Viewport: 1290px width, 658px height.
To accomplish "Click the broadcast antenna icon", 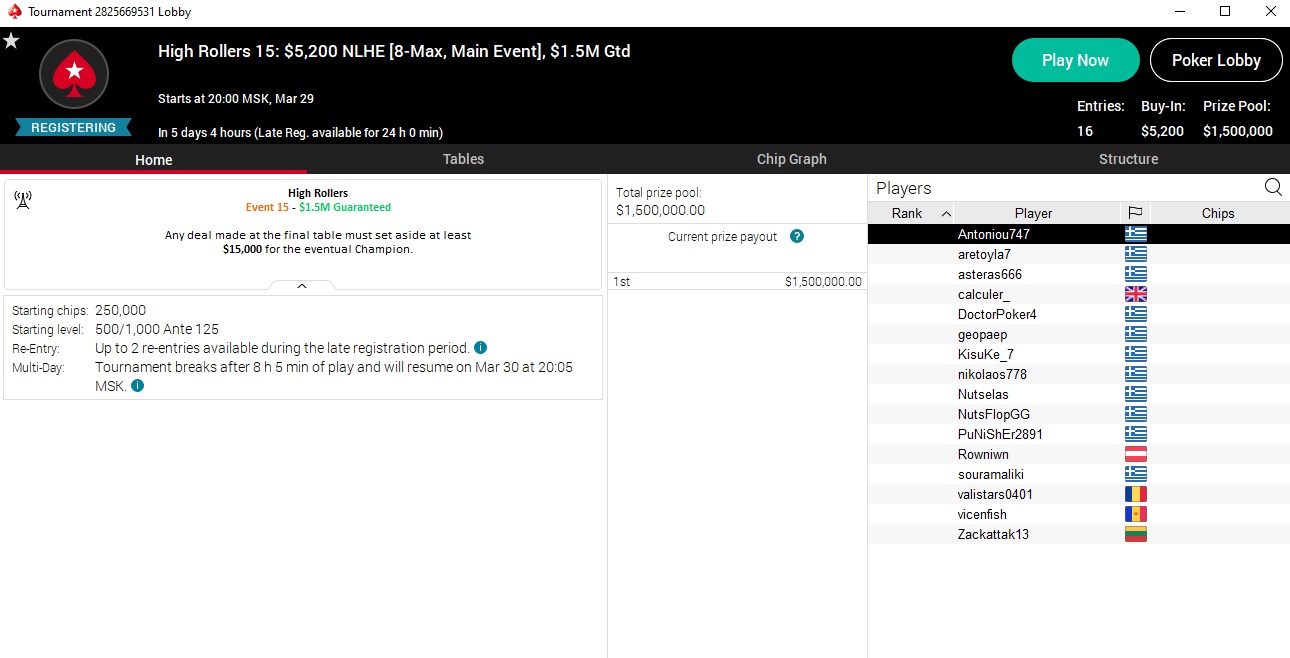I will coord(23,200).
